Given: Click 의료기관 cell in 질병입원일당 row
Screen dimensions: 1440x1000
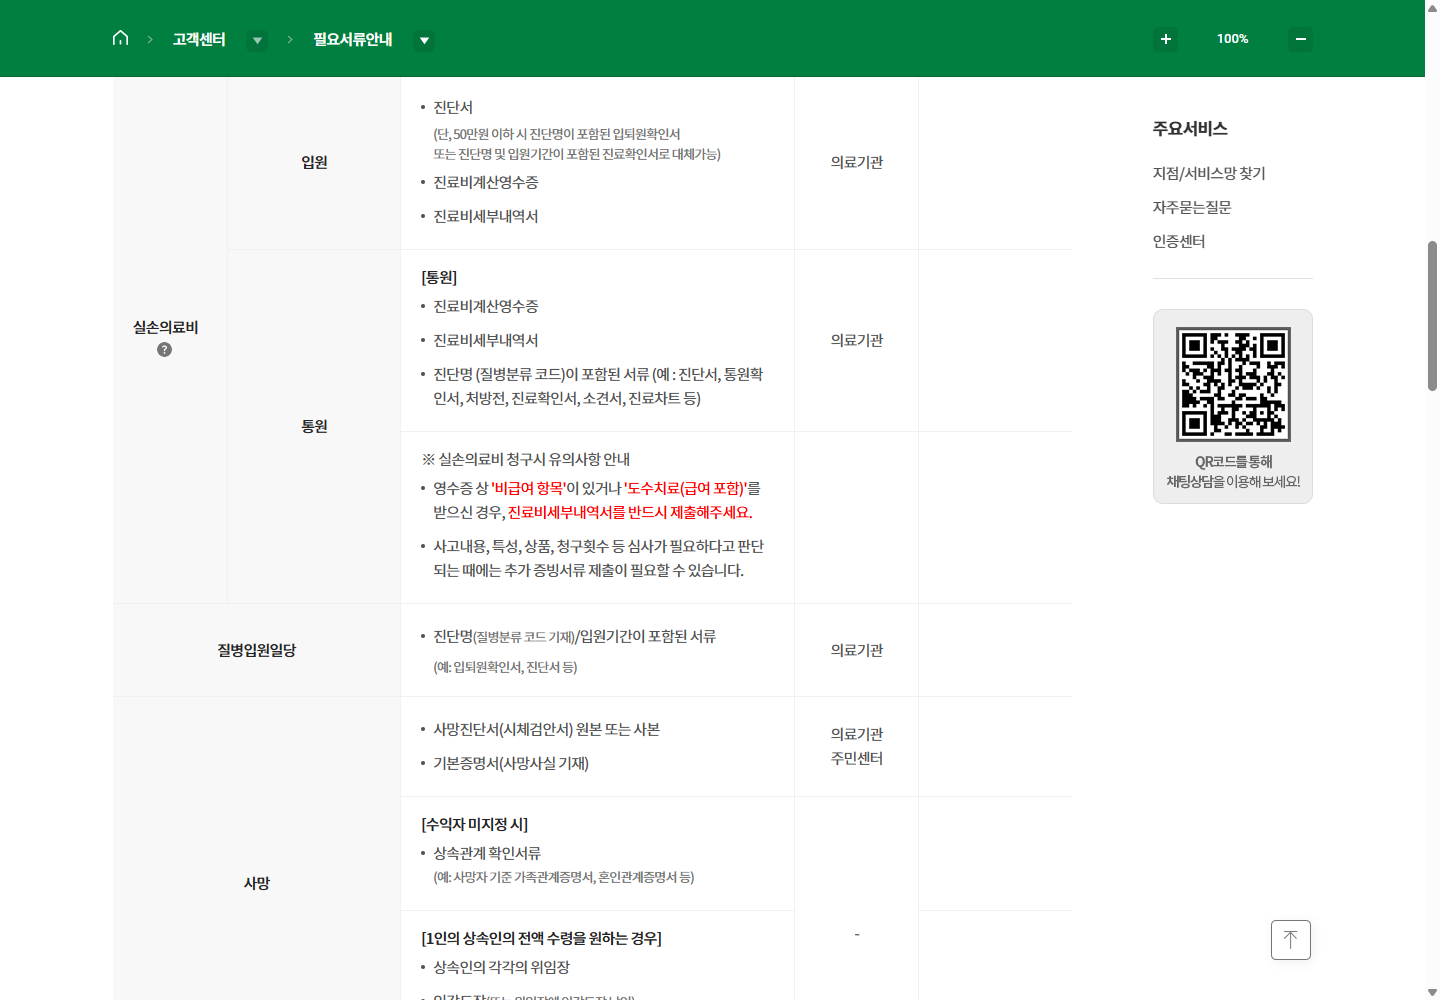Looking at the screenshot, I should pos(857,650).
